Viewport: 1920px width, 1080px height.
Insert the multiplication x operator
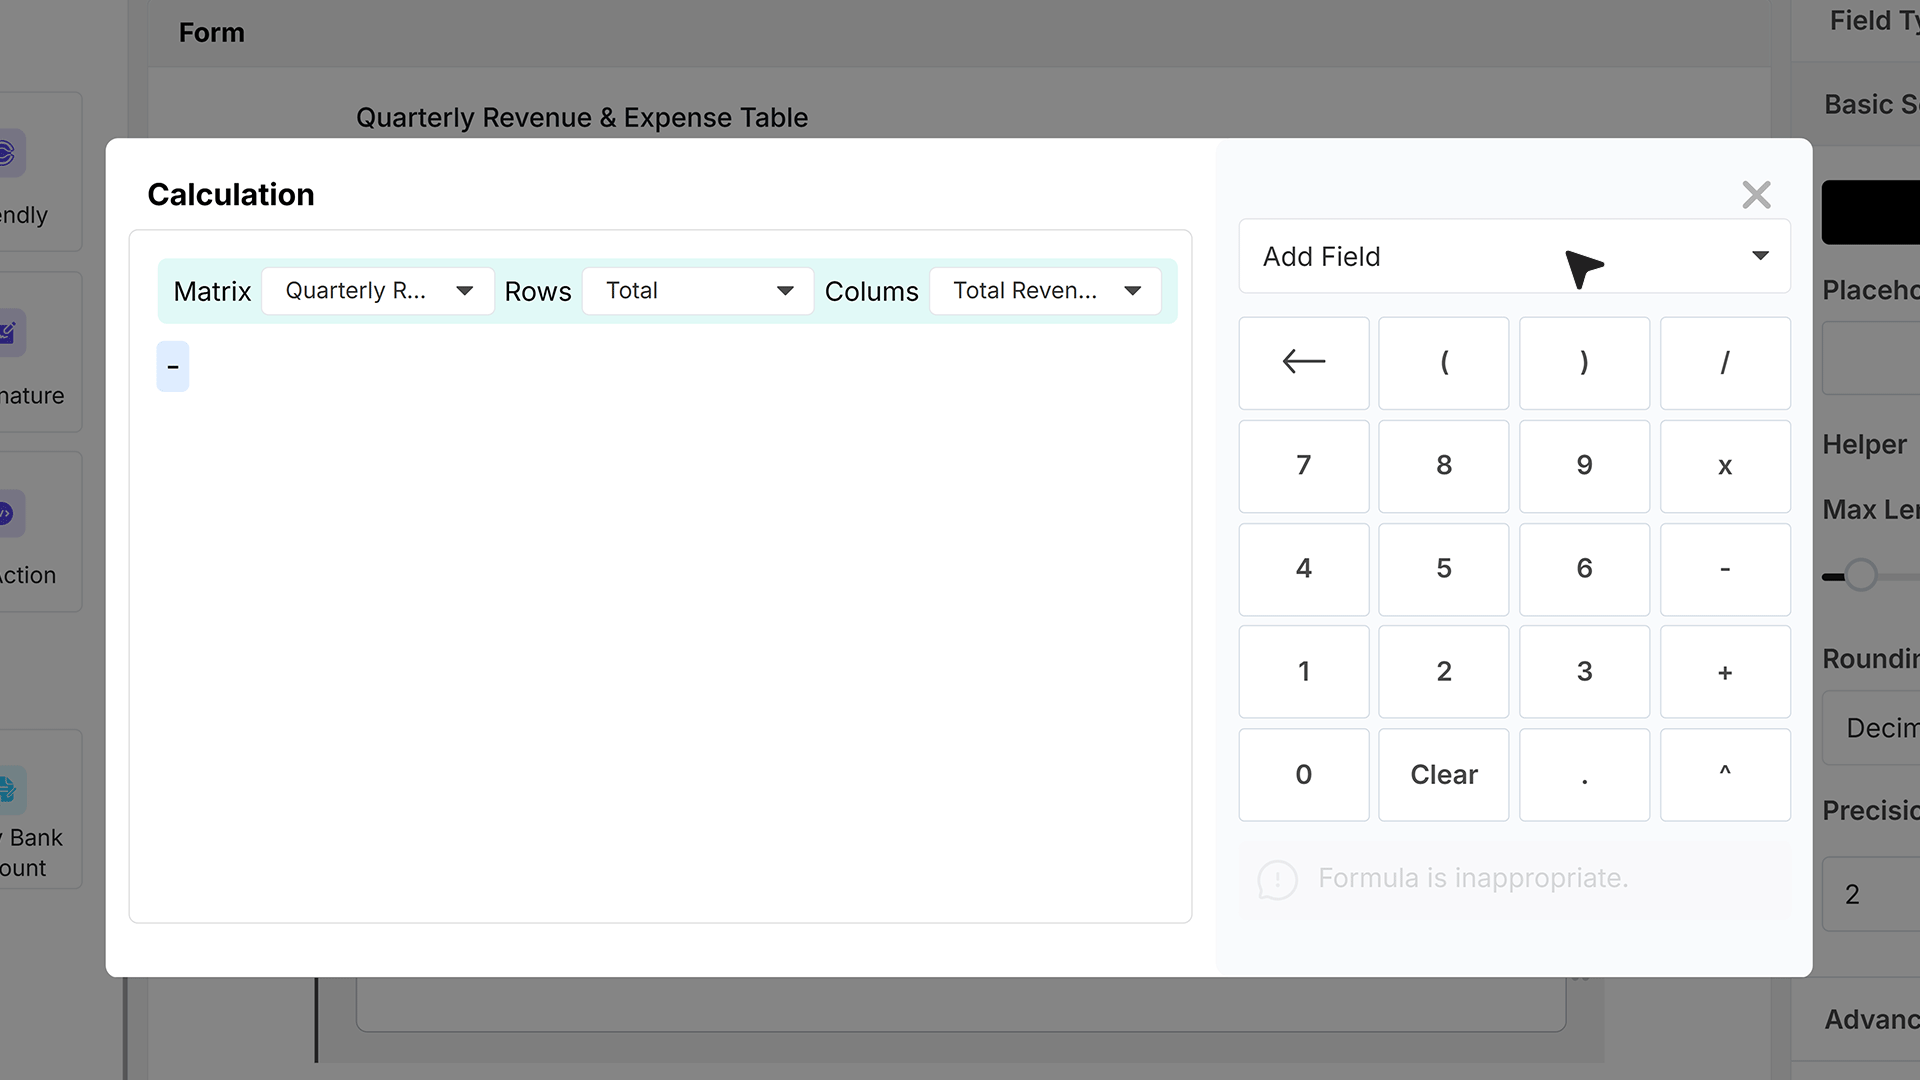(1725, 466)
